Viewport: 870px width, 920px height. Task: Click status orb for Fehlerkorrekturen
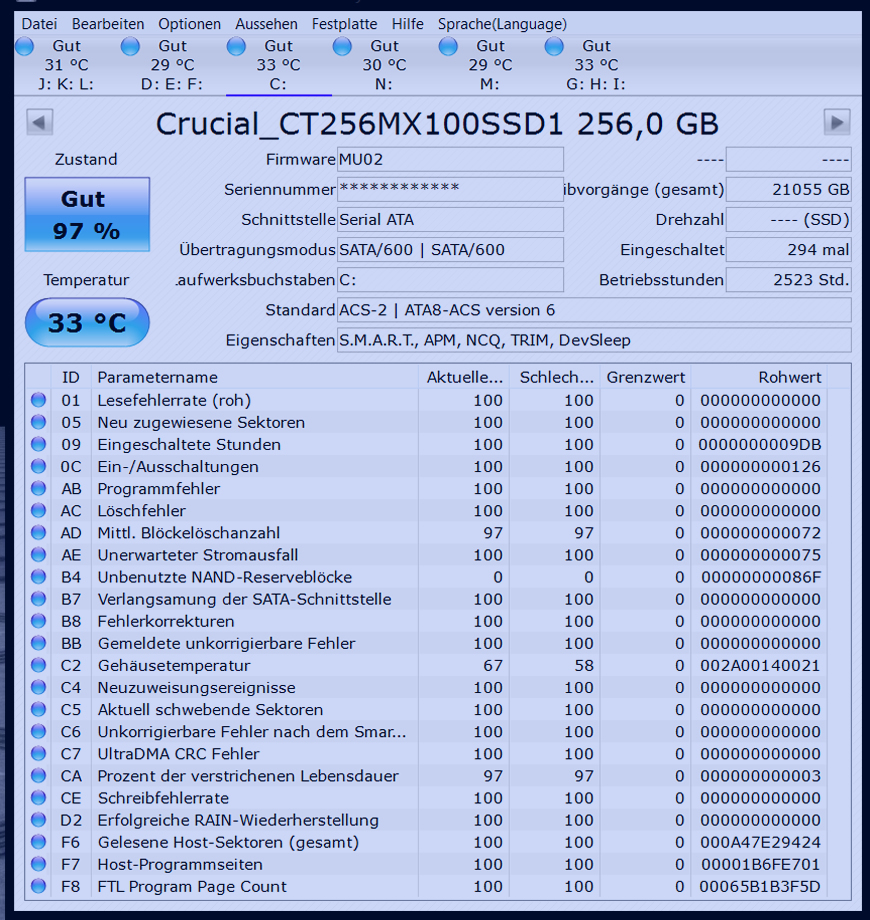(39, 621)
